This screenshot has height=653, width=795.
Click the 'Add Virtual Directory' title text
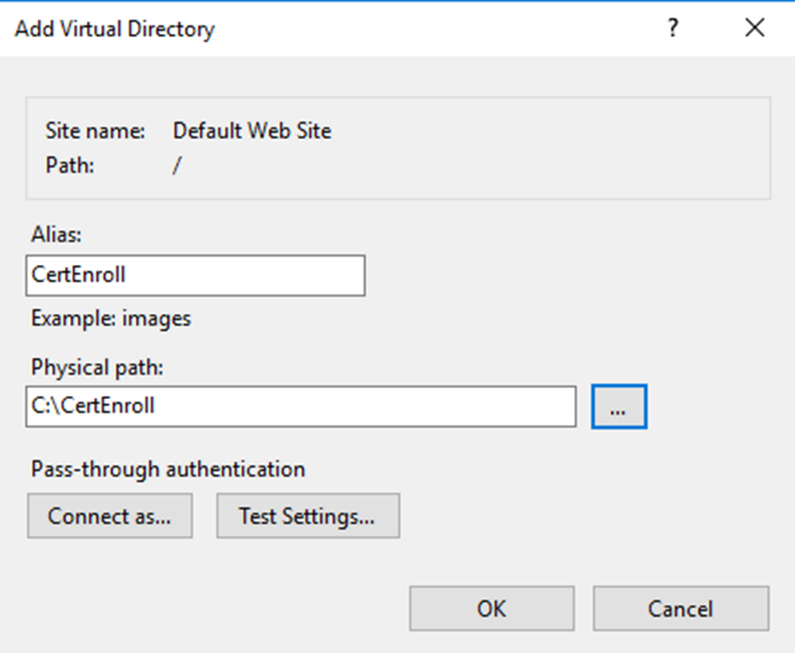click(x=114, y=29)
